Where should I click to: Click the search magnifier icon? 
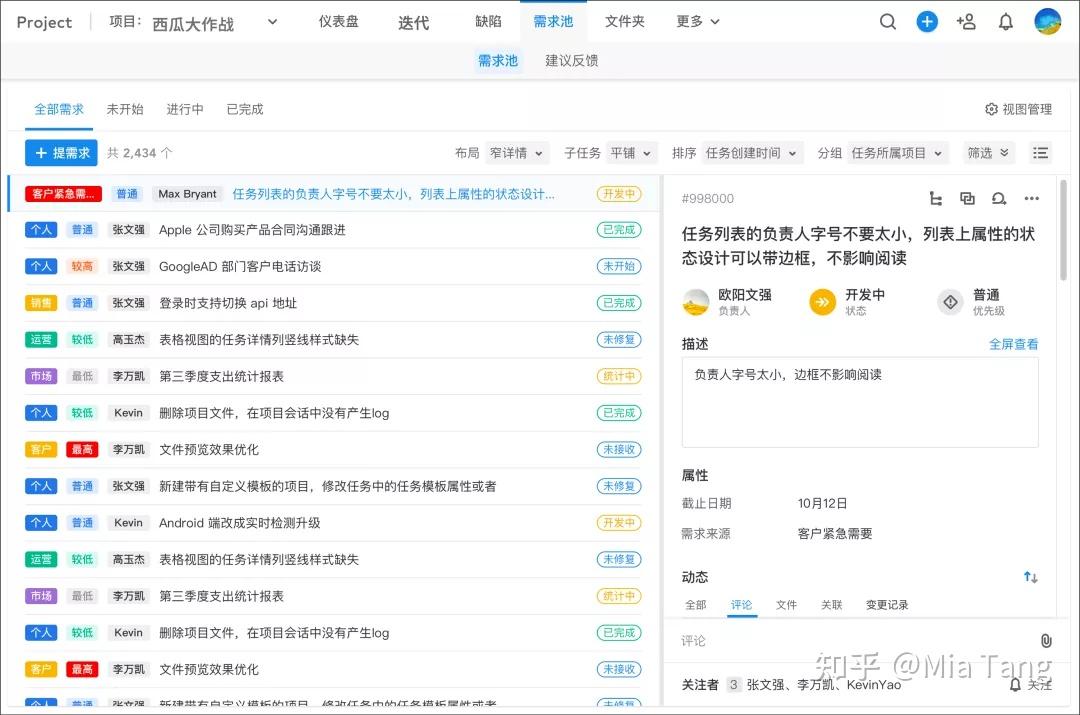pyautogui.click(x=887, y=22)
